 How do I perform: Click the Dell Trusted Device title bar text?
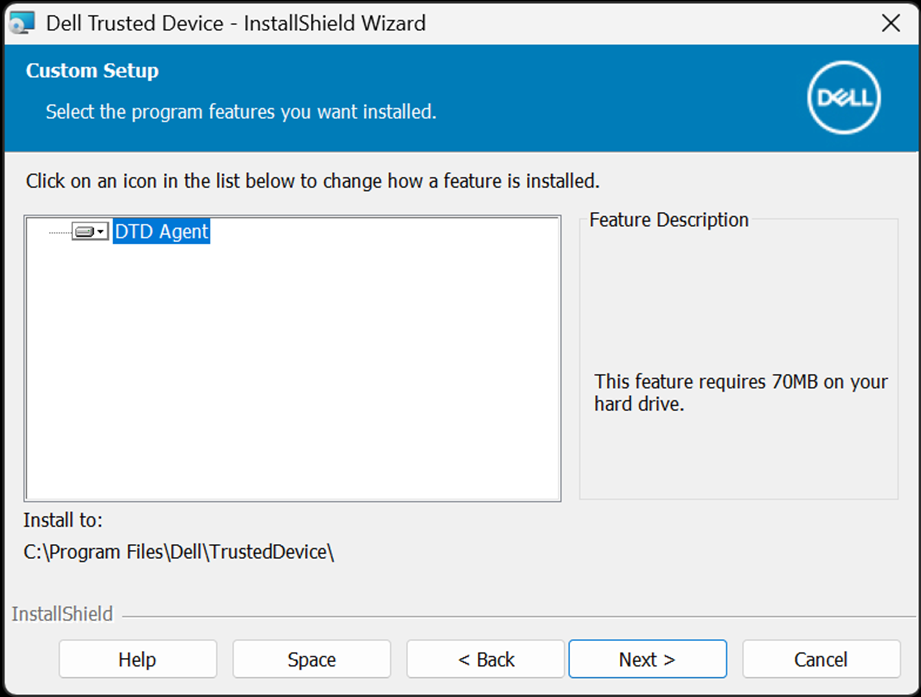[236, 23]
